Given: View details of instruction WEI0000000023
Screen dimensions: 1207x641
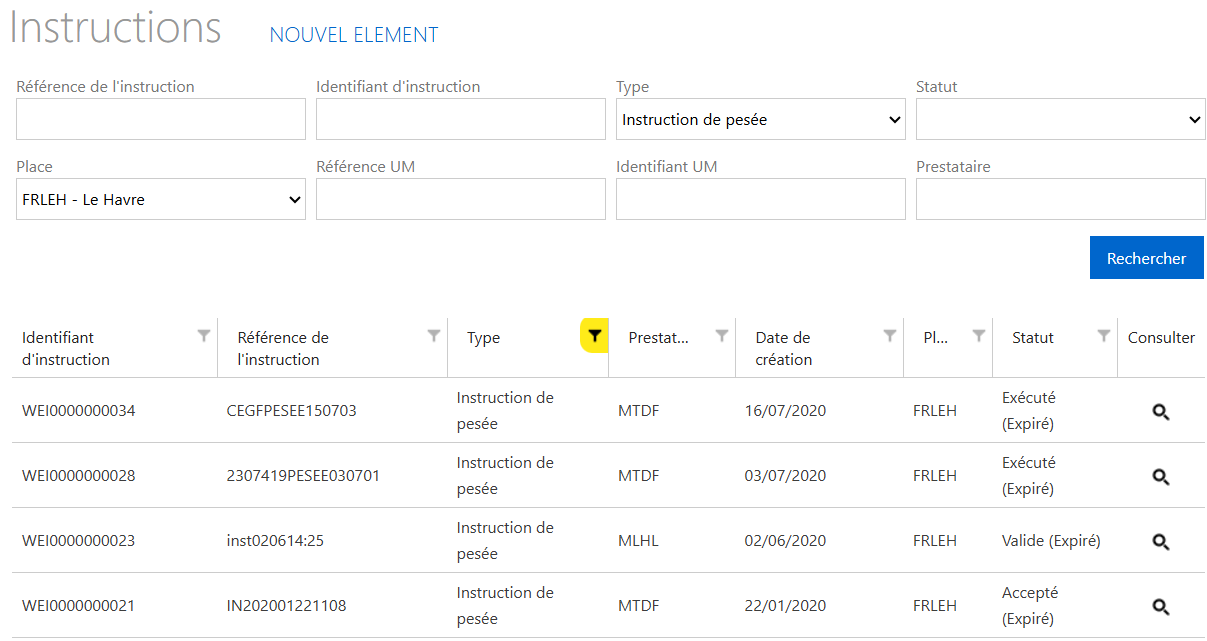Looking at the screenshot, I should tap(1161, 542).
